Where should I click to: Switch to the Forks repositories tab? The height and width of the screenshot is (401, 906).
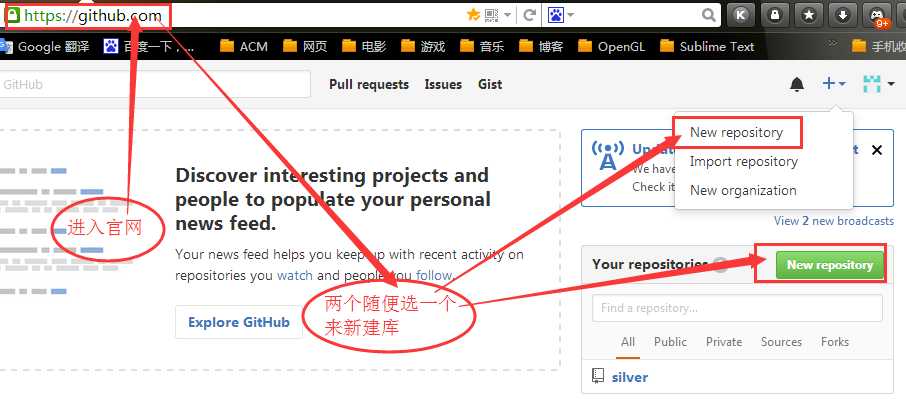835,342
